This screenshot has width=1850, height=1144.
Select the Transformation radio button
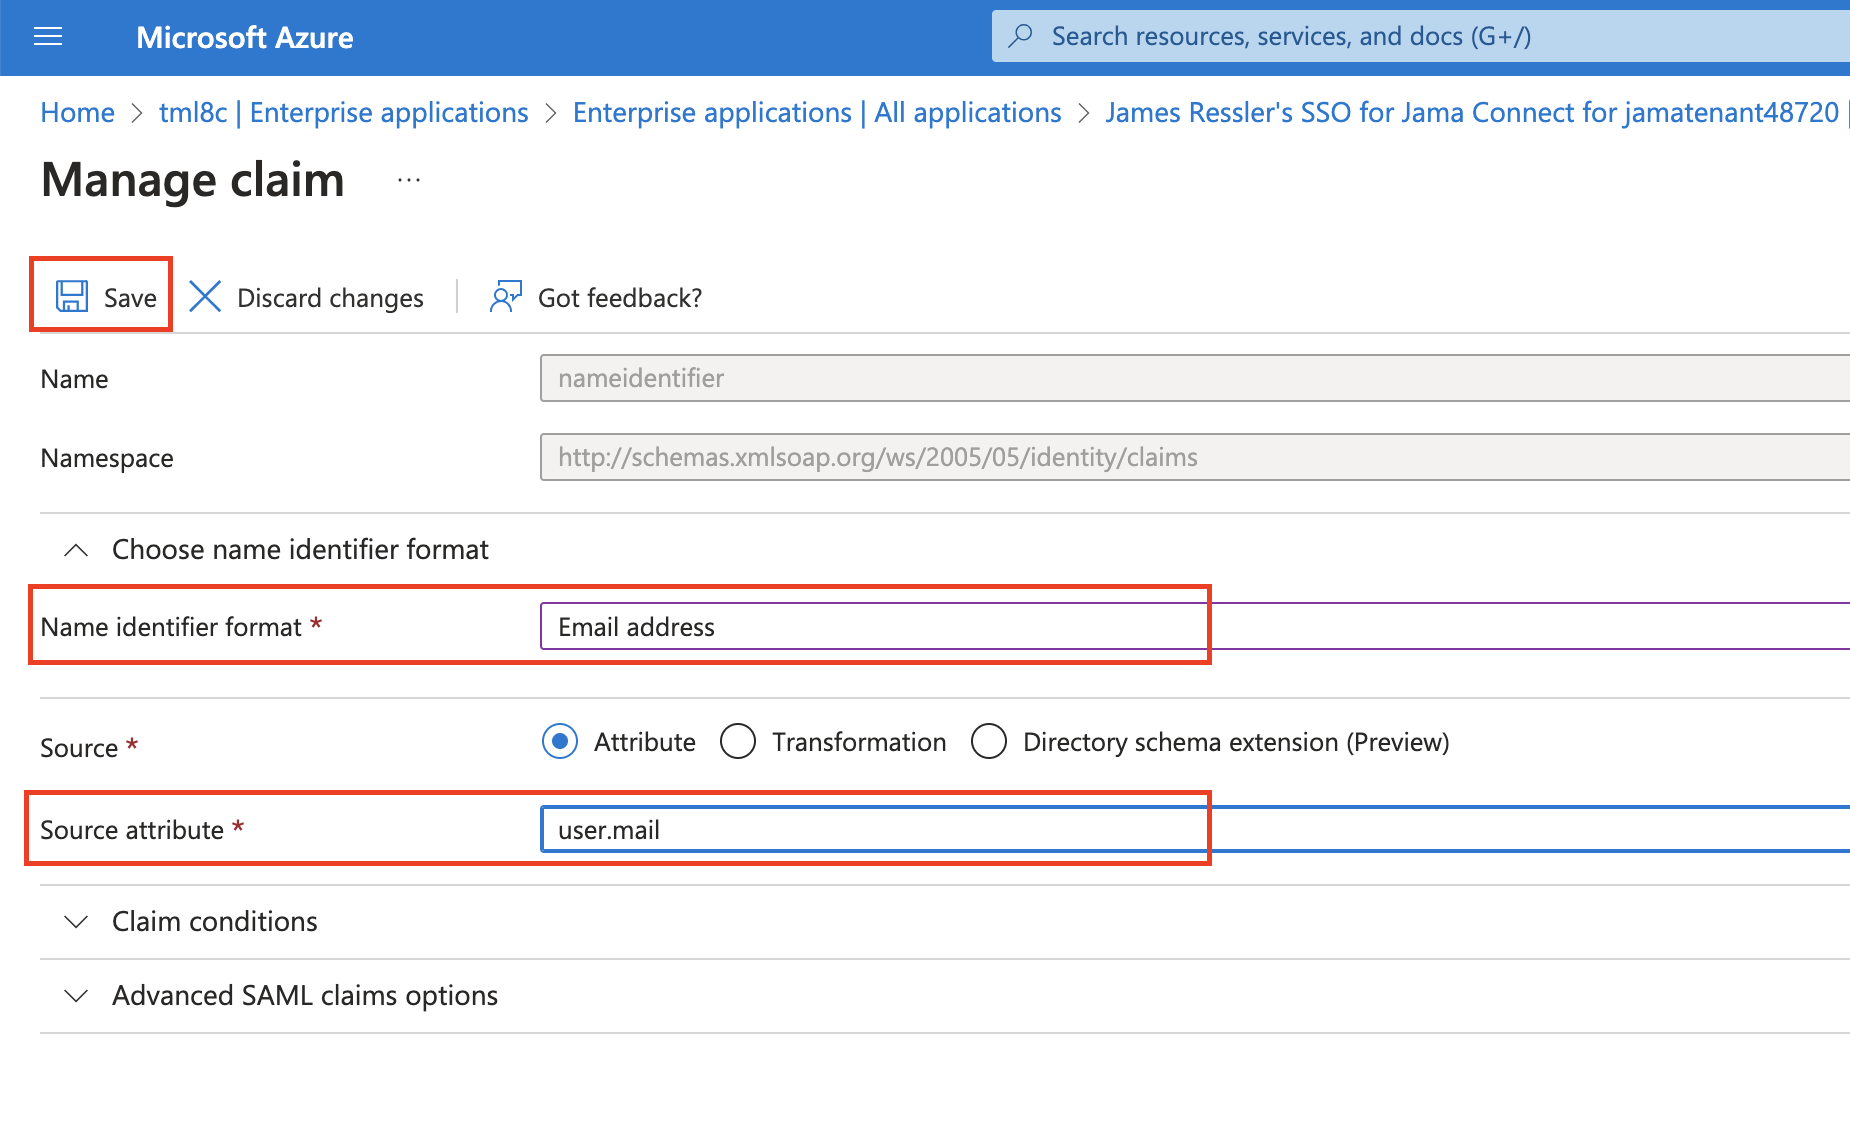pos(738,742)
